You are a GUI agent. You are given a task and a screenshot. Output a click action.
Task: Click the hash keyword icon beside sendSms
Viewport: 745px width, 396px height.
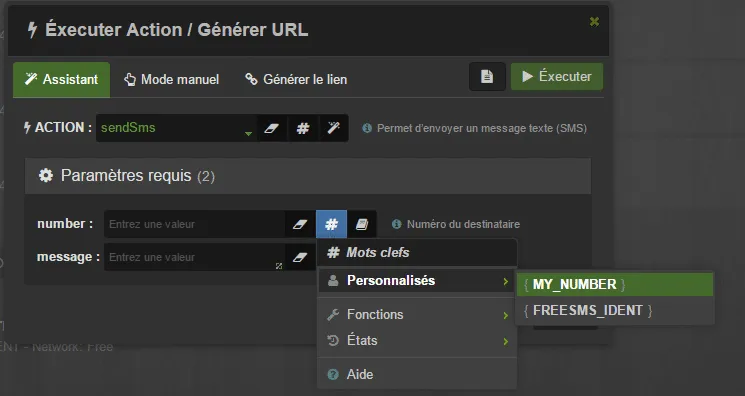(x=303, y=128)
